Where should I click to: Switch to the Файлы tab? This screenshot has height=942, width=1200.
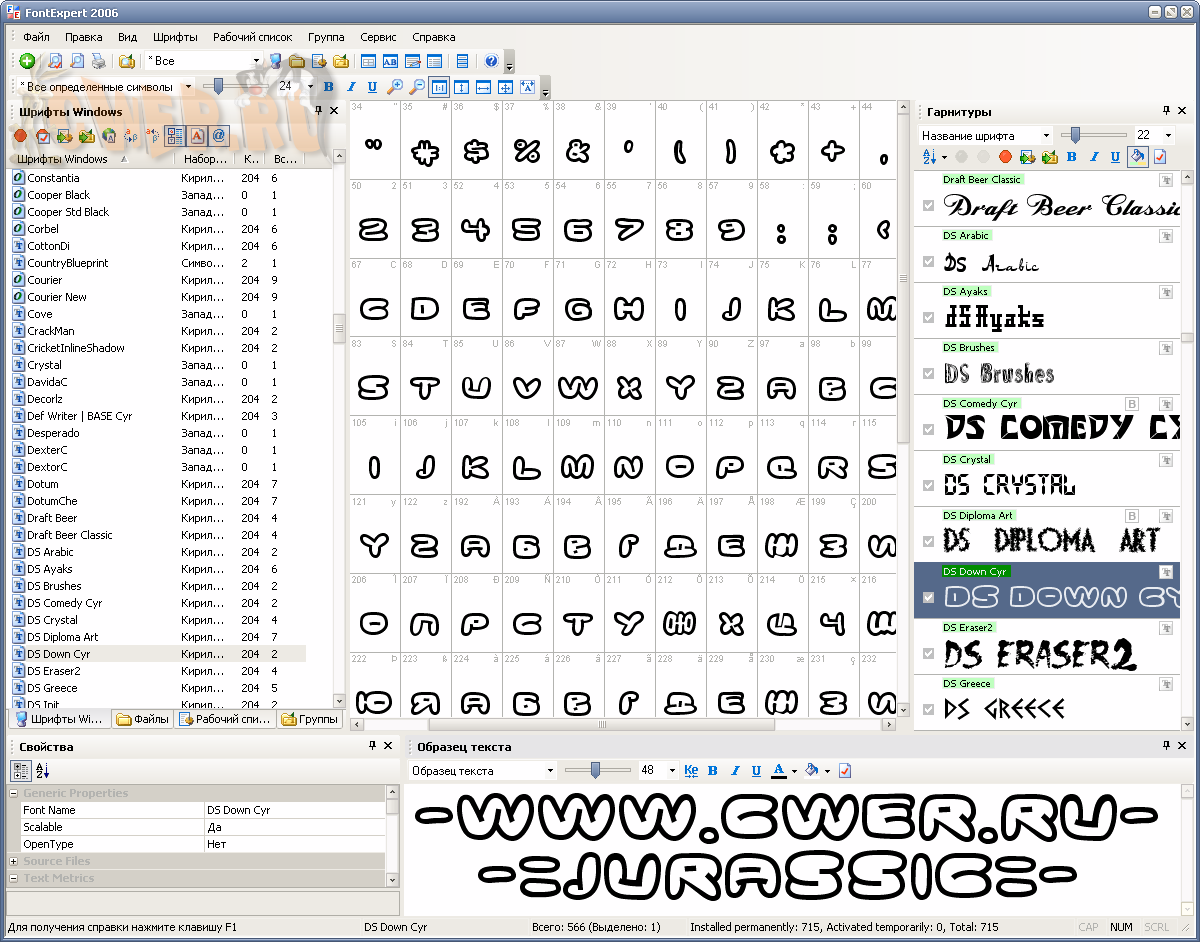click(142, 719)
